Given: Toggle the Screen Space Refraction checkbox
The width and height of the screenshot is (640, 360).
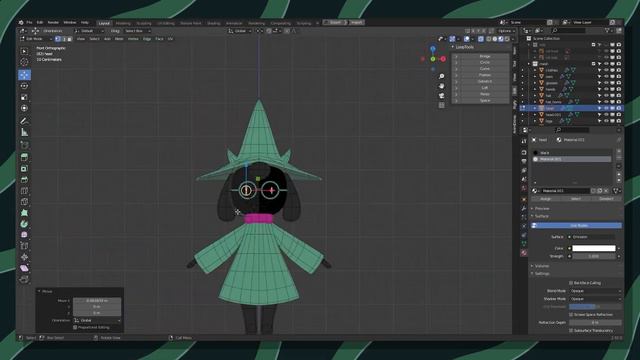Looking at the screenshot, I should (571, 315).
